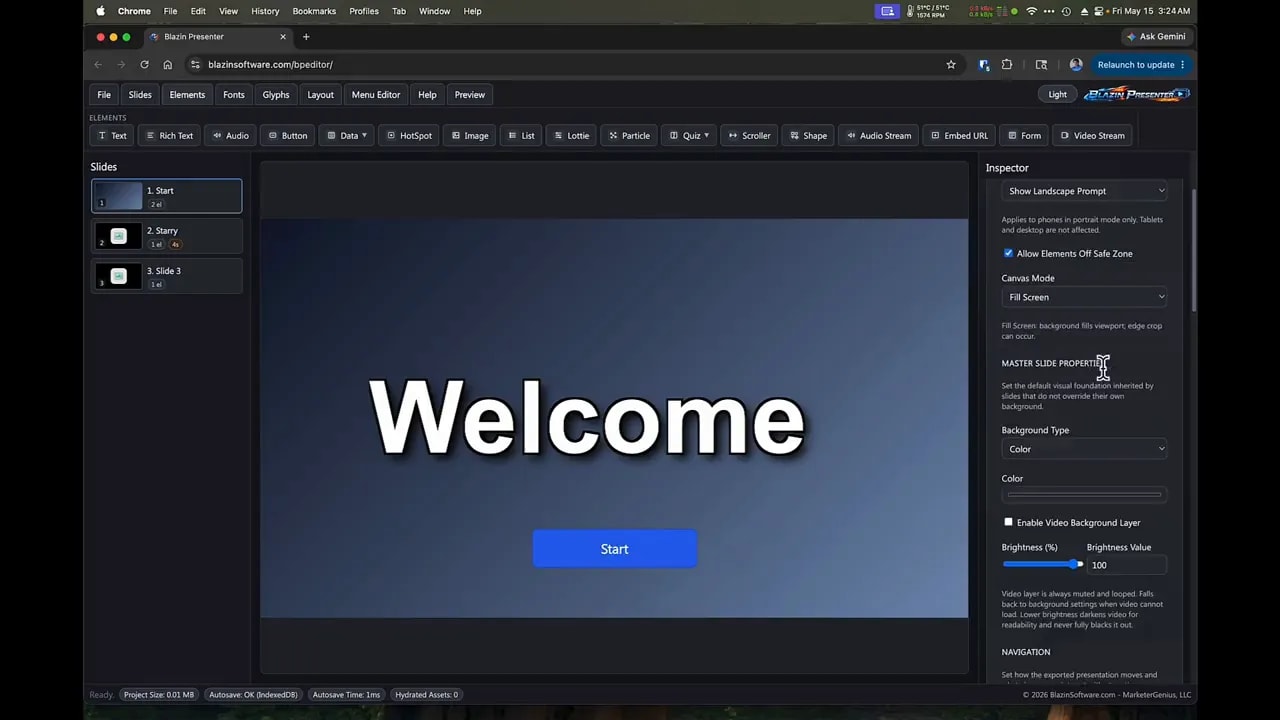This screenshot has height=720, width=1280.
Task: Toggle the Light theme button
Action: (1058, 94)
